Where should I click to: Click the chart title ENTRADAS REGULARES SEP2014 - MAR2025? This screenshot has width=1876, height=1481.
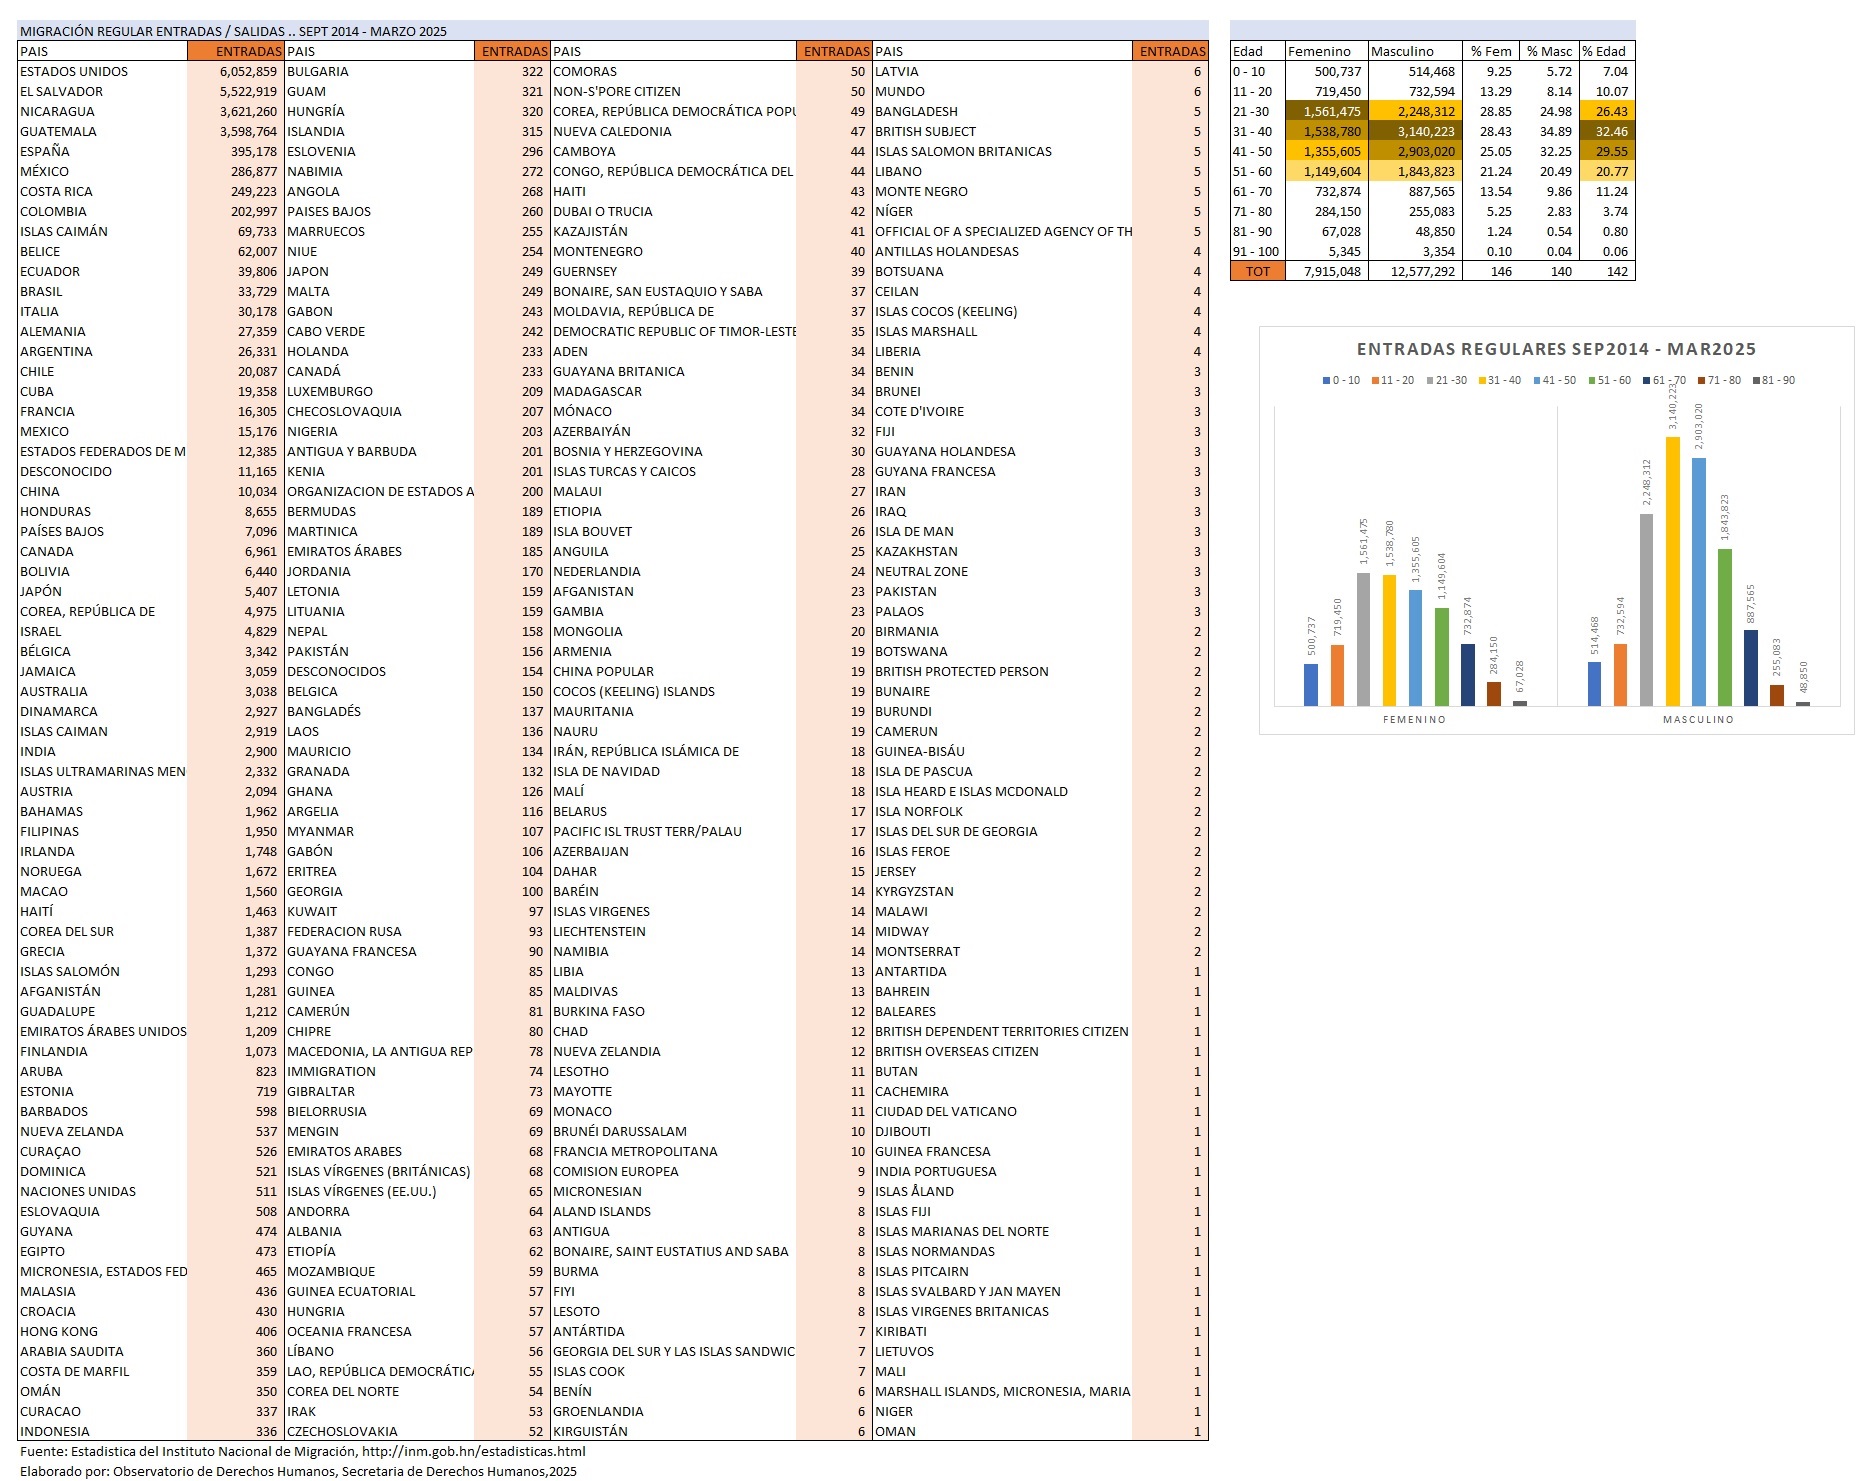[1555, 349]
